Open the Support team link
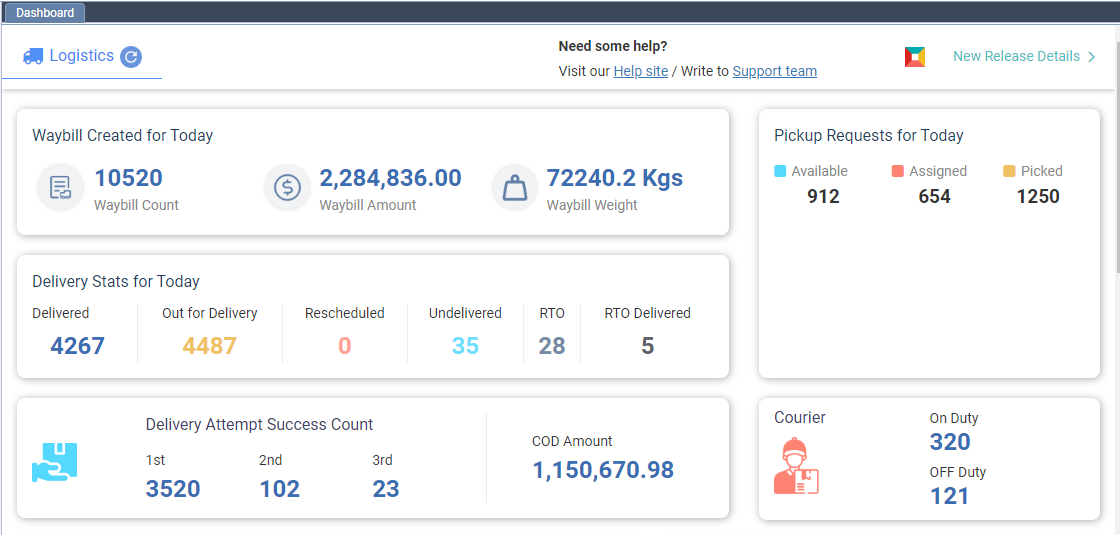The height and width of the screenshot is (535, 1120). (x=774, y=71)
